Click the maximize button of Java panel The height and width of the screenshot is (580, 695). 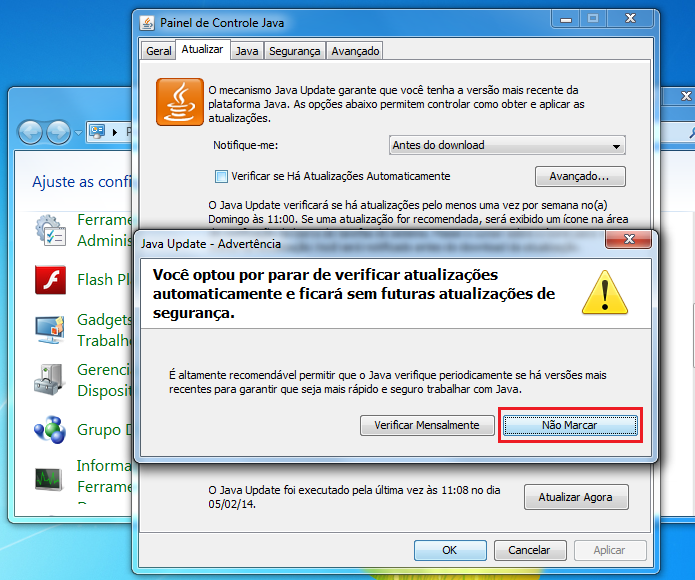593,19
